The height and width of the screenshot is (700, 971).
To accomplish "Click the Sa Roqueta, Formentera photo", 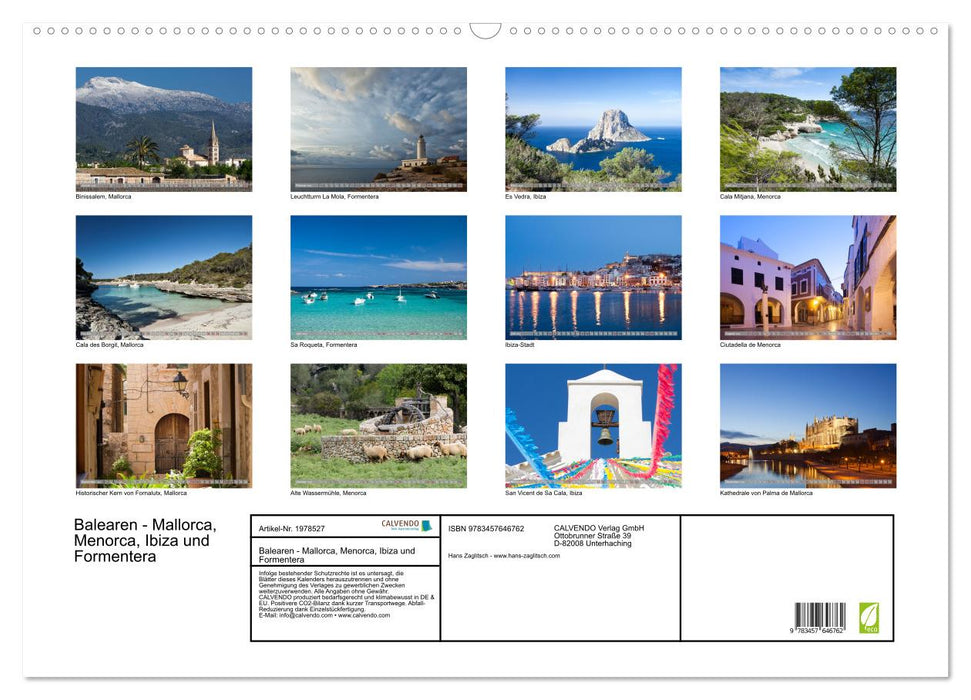I will pos(378,276).
